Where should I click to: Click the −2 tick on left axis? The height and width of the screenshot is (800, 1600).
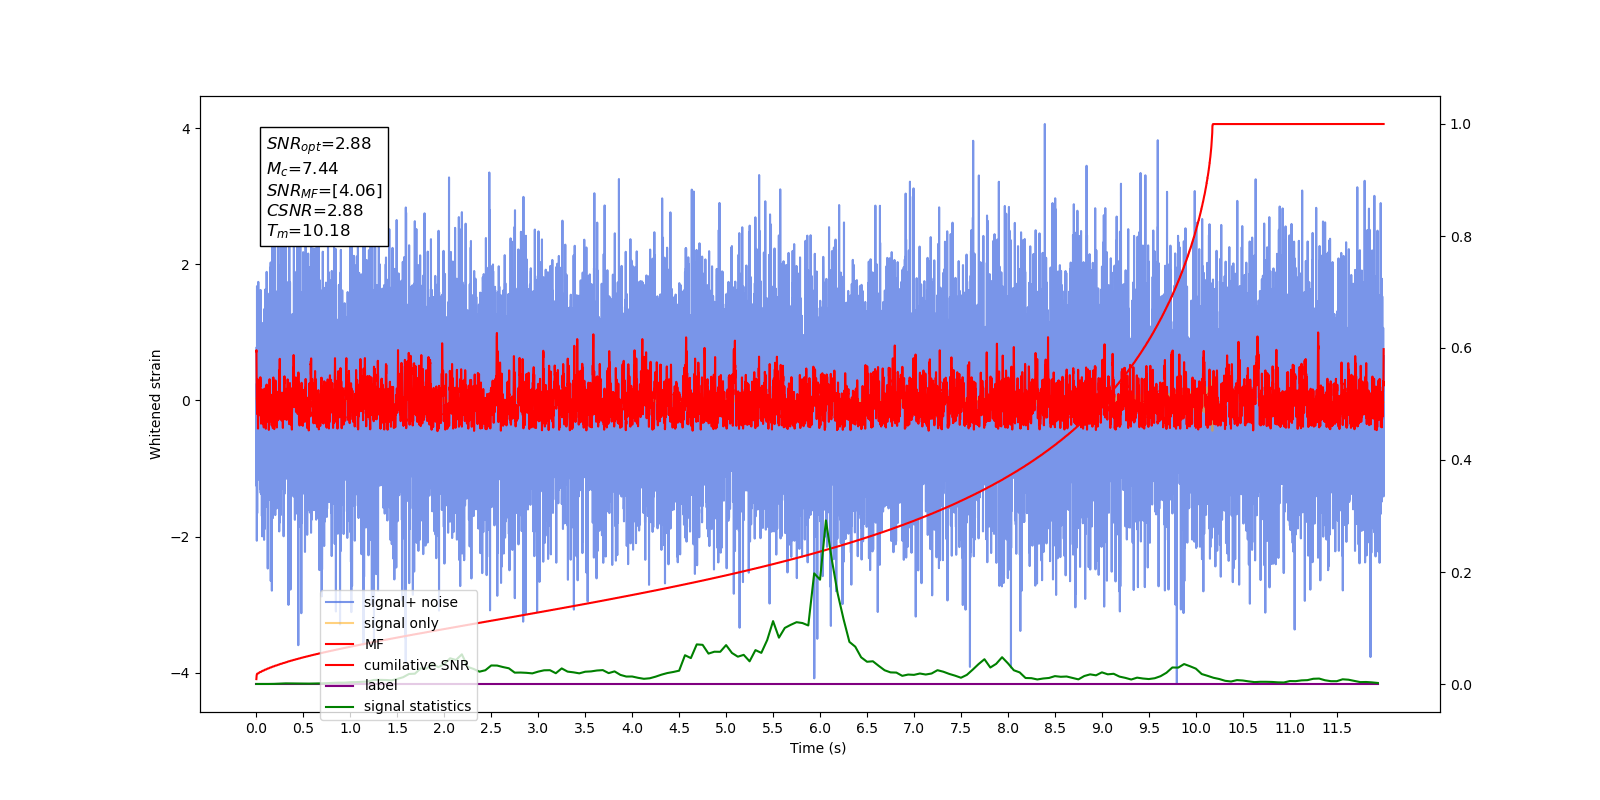[x=180, y=537]
